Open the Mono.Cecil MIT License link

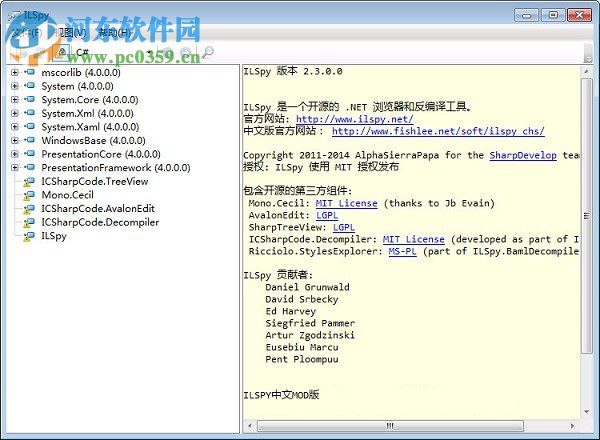[x=346, y=203]
